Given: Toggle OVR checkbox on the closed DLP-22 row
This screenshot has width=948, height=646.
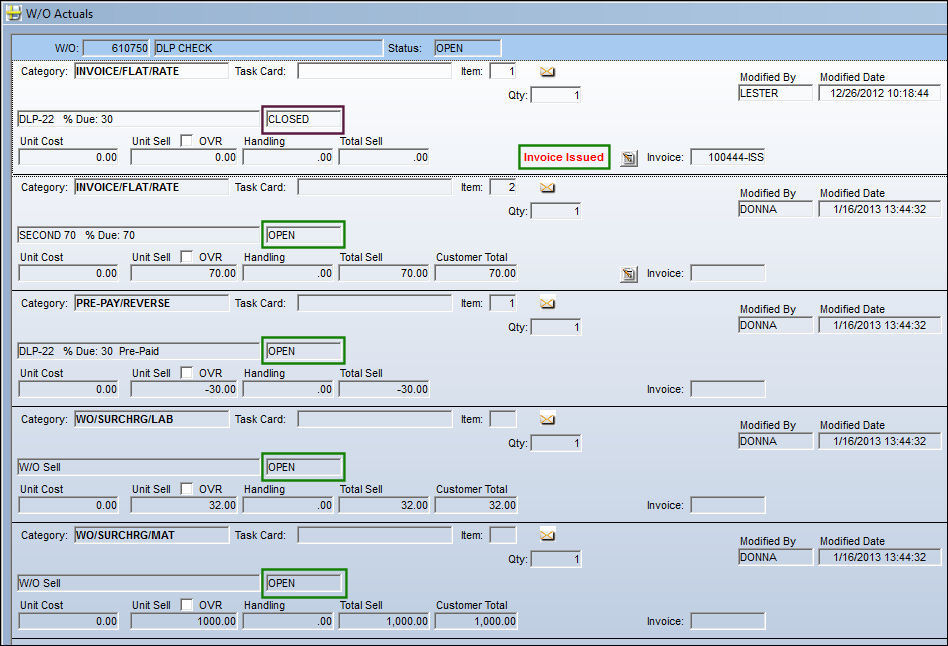Looking at the screenshot, I should point(187,141).
